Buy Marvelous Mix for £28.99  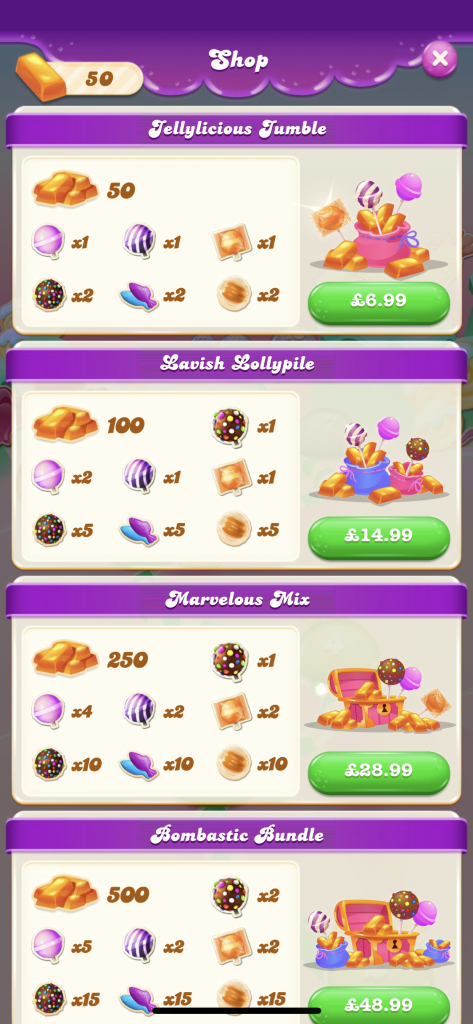[379, 771]
